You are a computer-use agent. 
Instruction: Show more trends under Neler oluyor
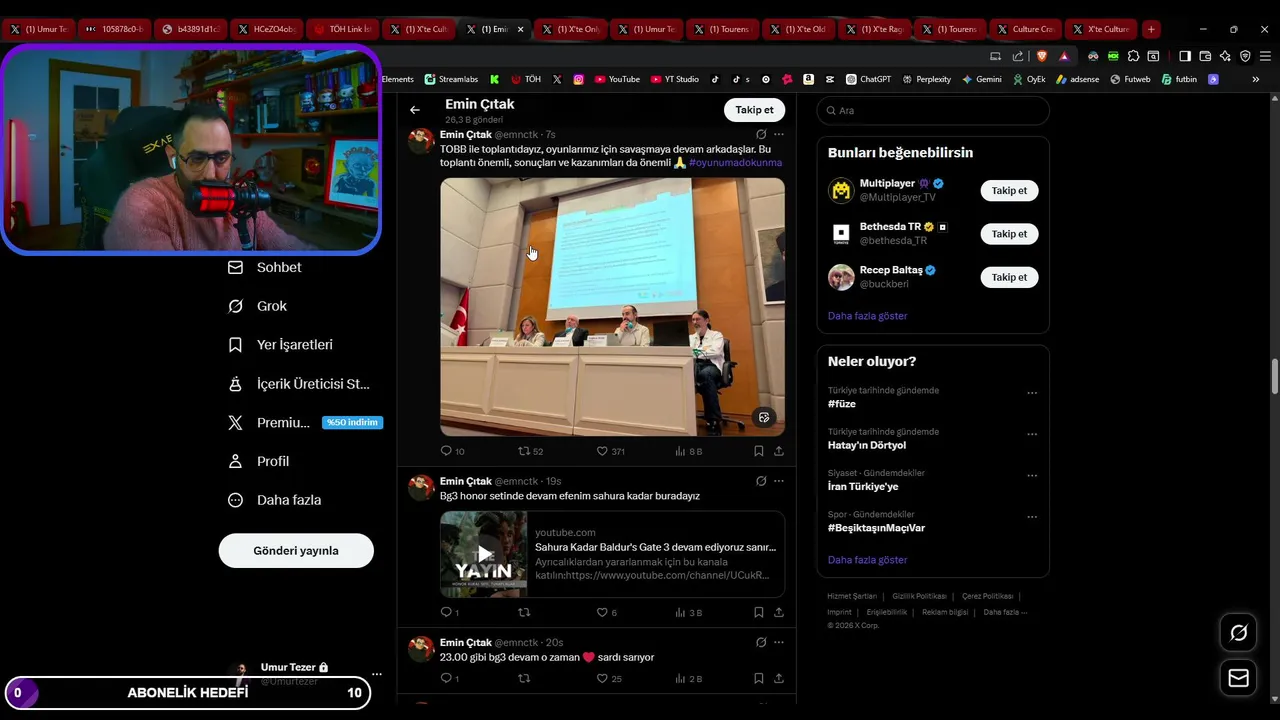tap(867, 560)
